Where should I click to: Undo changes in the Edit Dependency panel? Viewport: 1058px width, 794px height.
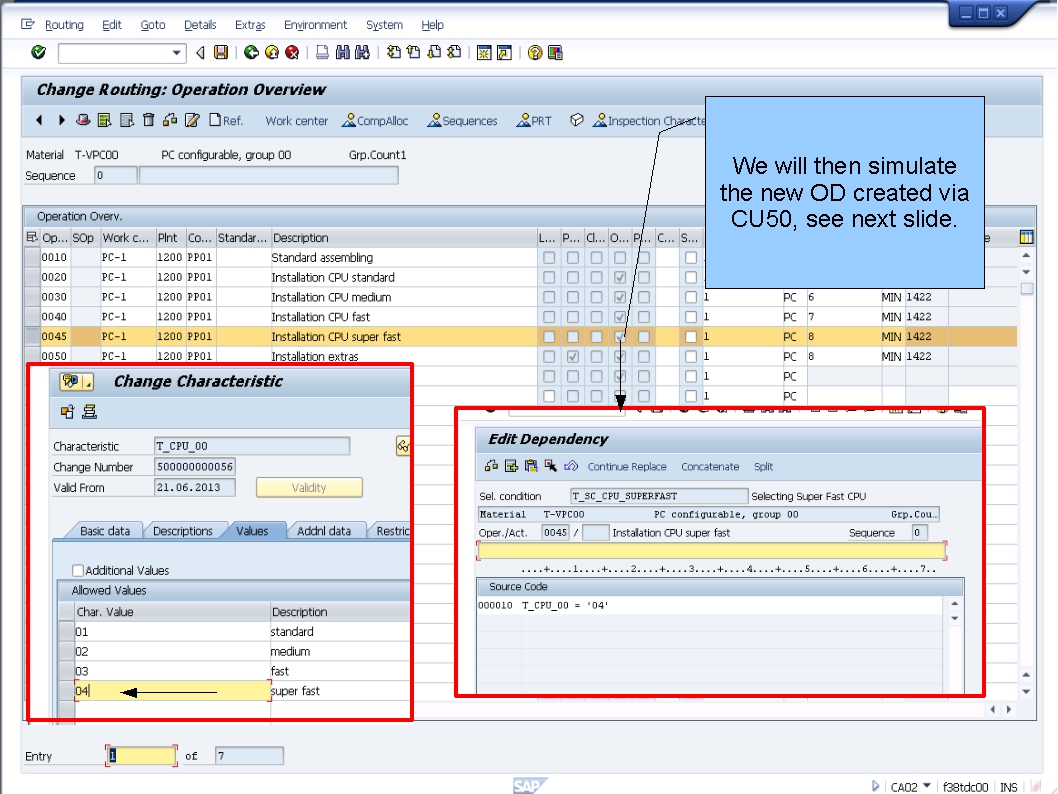[570, 467]
